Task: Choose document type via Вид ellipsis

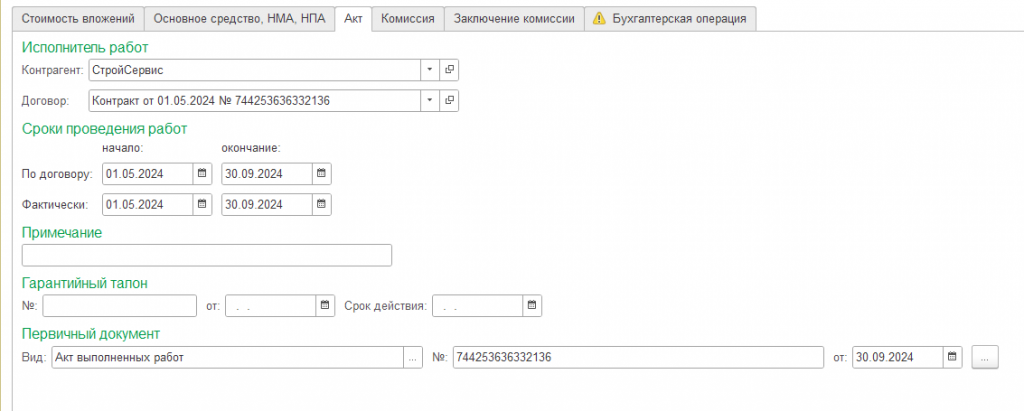Action: (413, 357)
